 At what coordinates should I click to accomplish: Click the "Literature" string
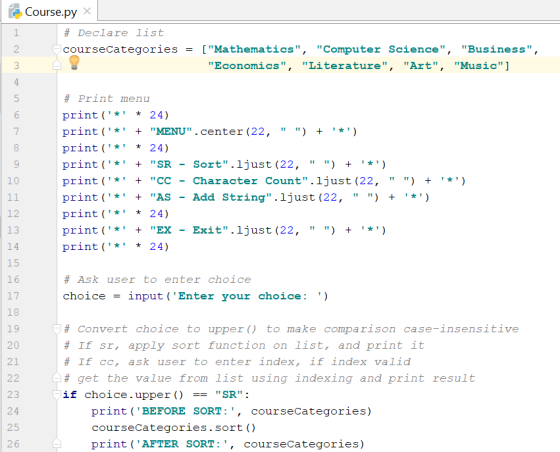tap(345, 66)
